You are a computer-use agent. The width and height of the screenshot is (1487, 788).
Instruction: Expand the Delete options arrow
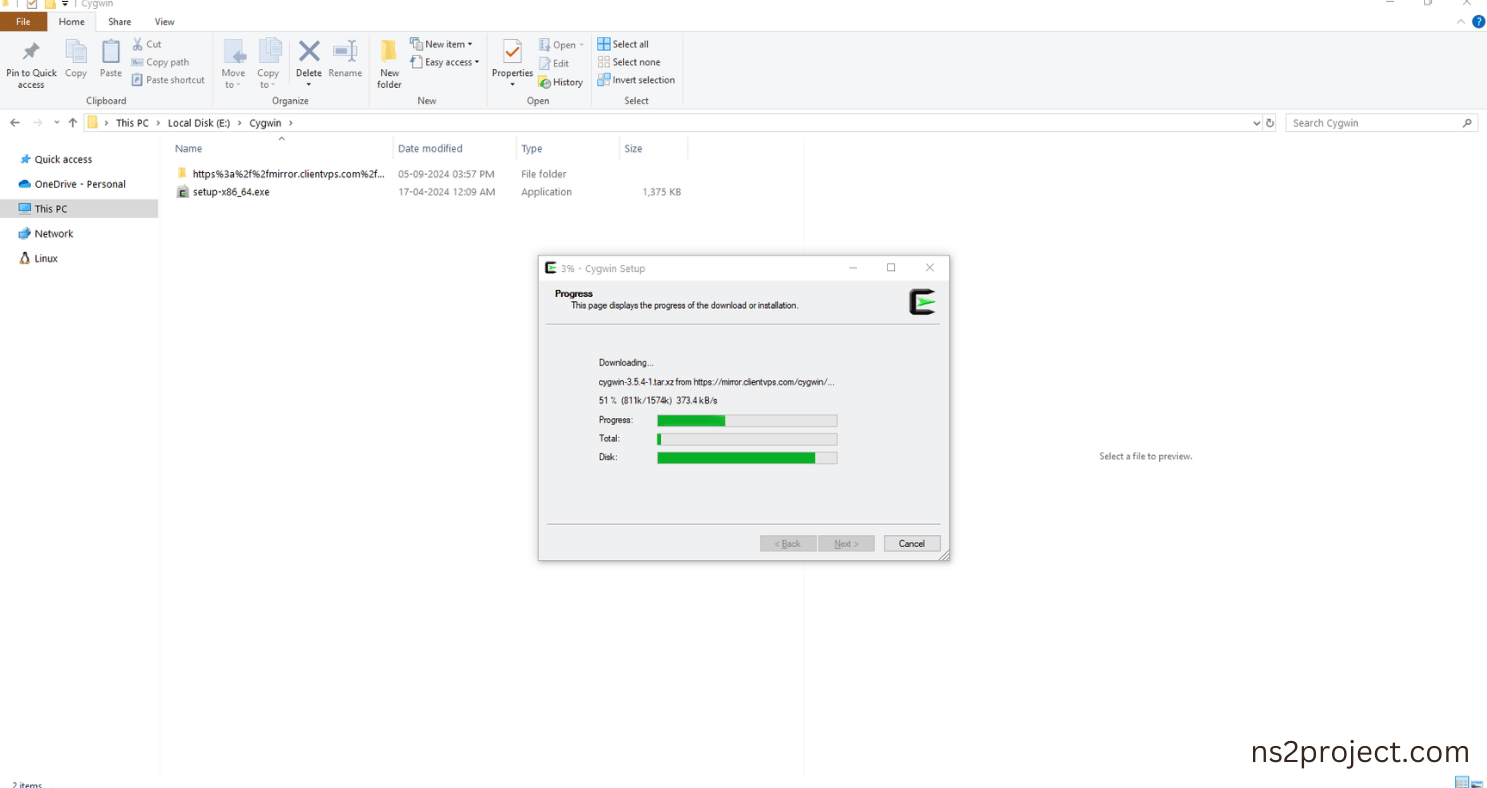(309, 84)
